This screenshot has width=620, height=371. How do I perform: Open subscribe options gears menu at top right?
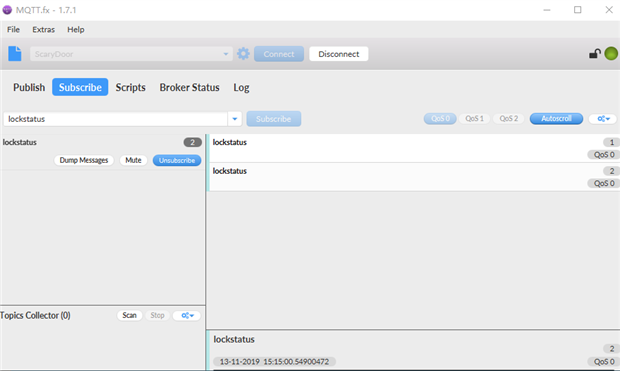(x=603, y=119)
